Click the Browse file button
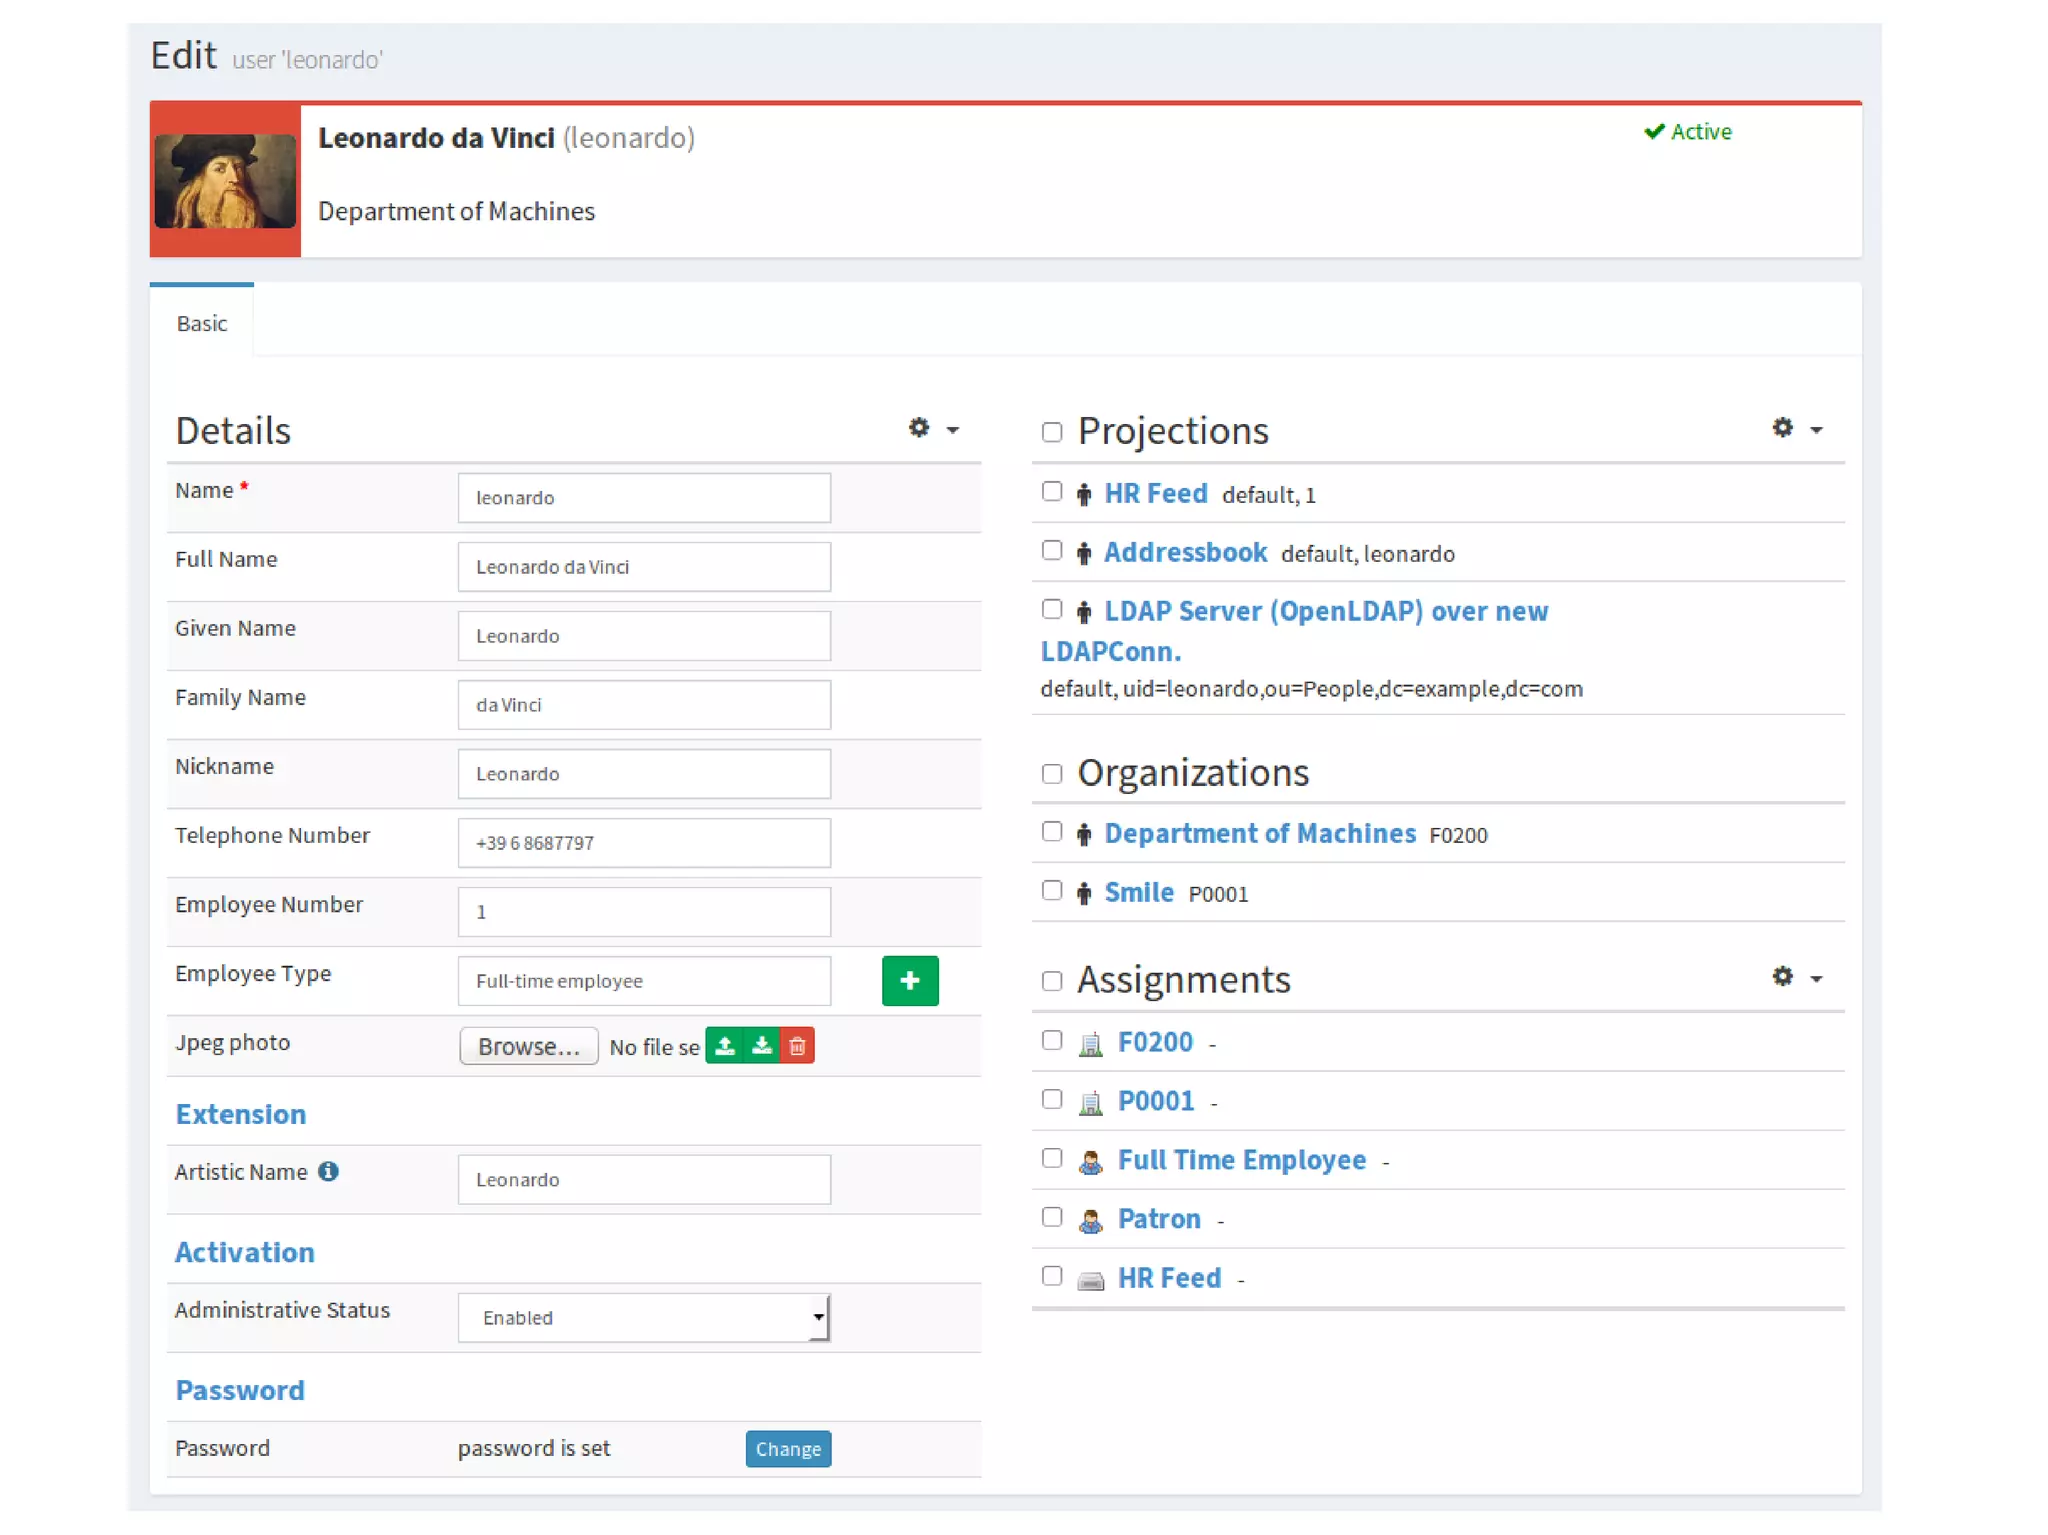2048x1535 pixels. (x=528, y=1046)
